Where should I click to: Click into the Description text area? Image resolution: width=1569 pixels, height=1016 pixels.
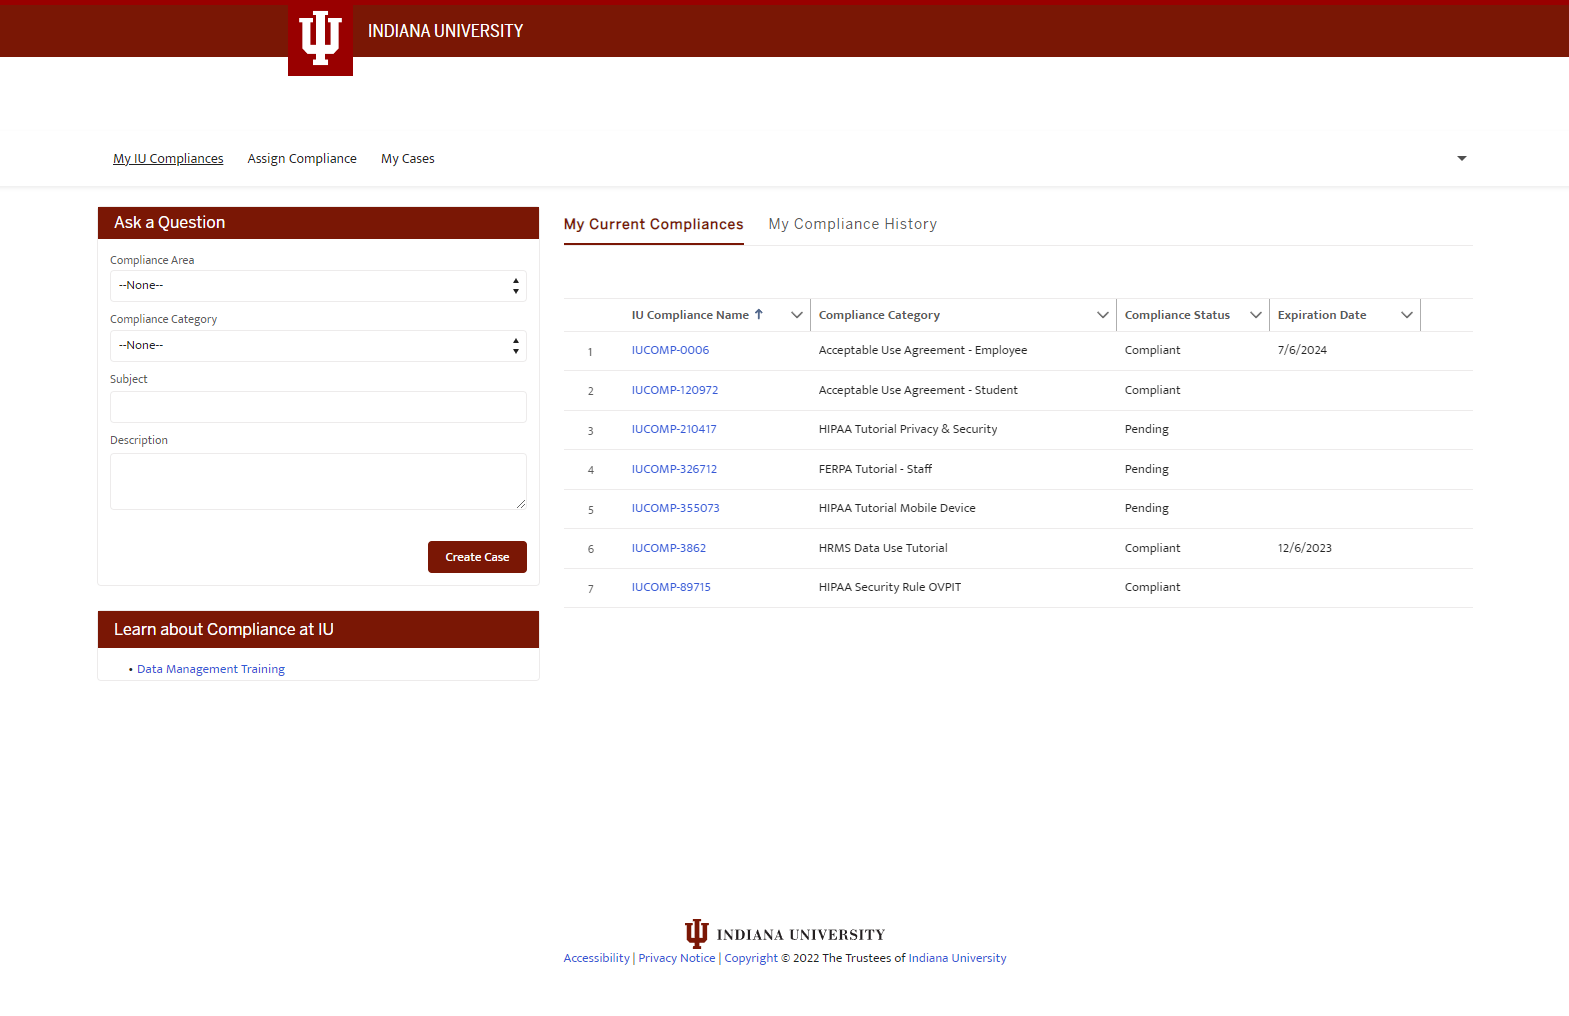317,481
